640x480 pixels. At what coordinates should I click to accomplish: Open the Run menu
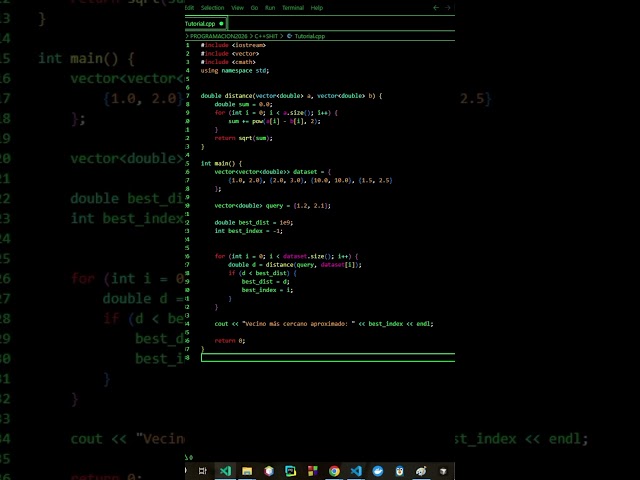point(270,8)
